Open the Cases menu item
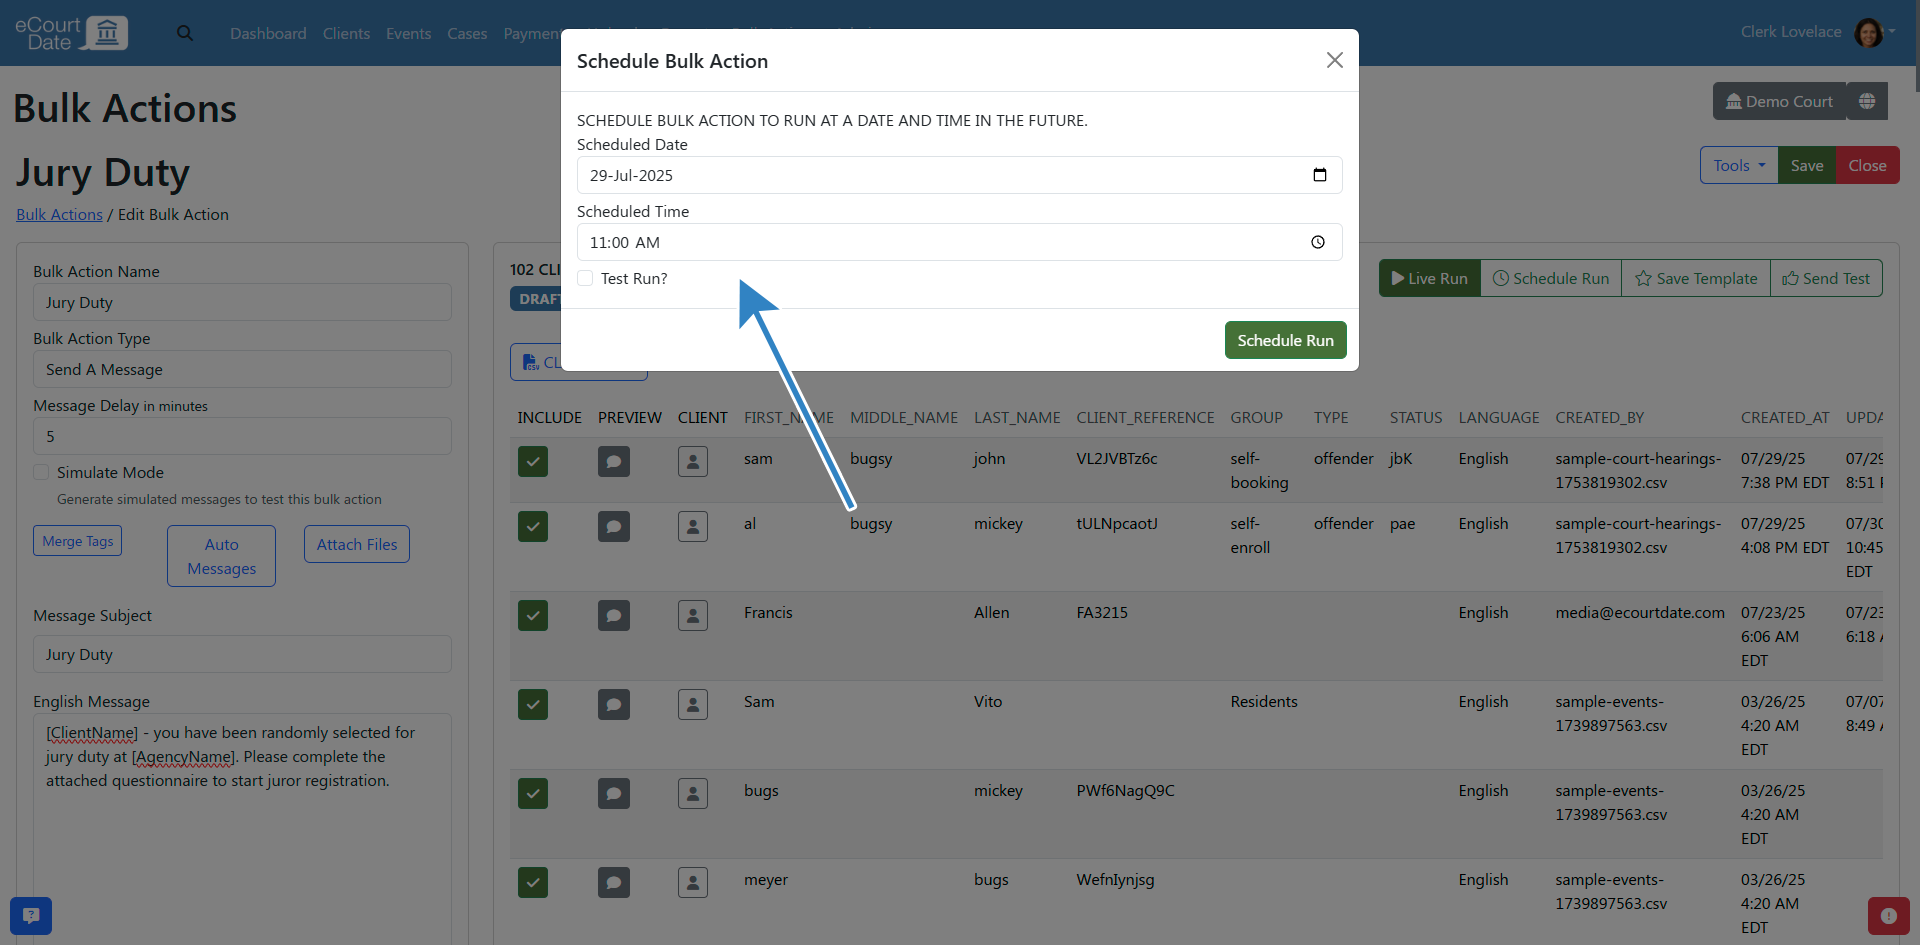Viewport: 1920px width, 945px height. 467,33
